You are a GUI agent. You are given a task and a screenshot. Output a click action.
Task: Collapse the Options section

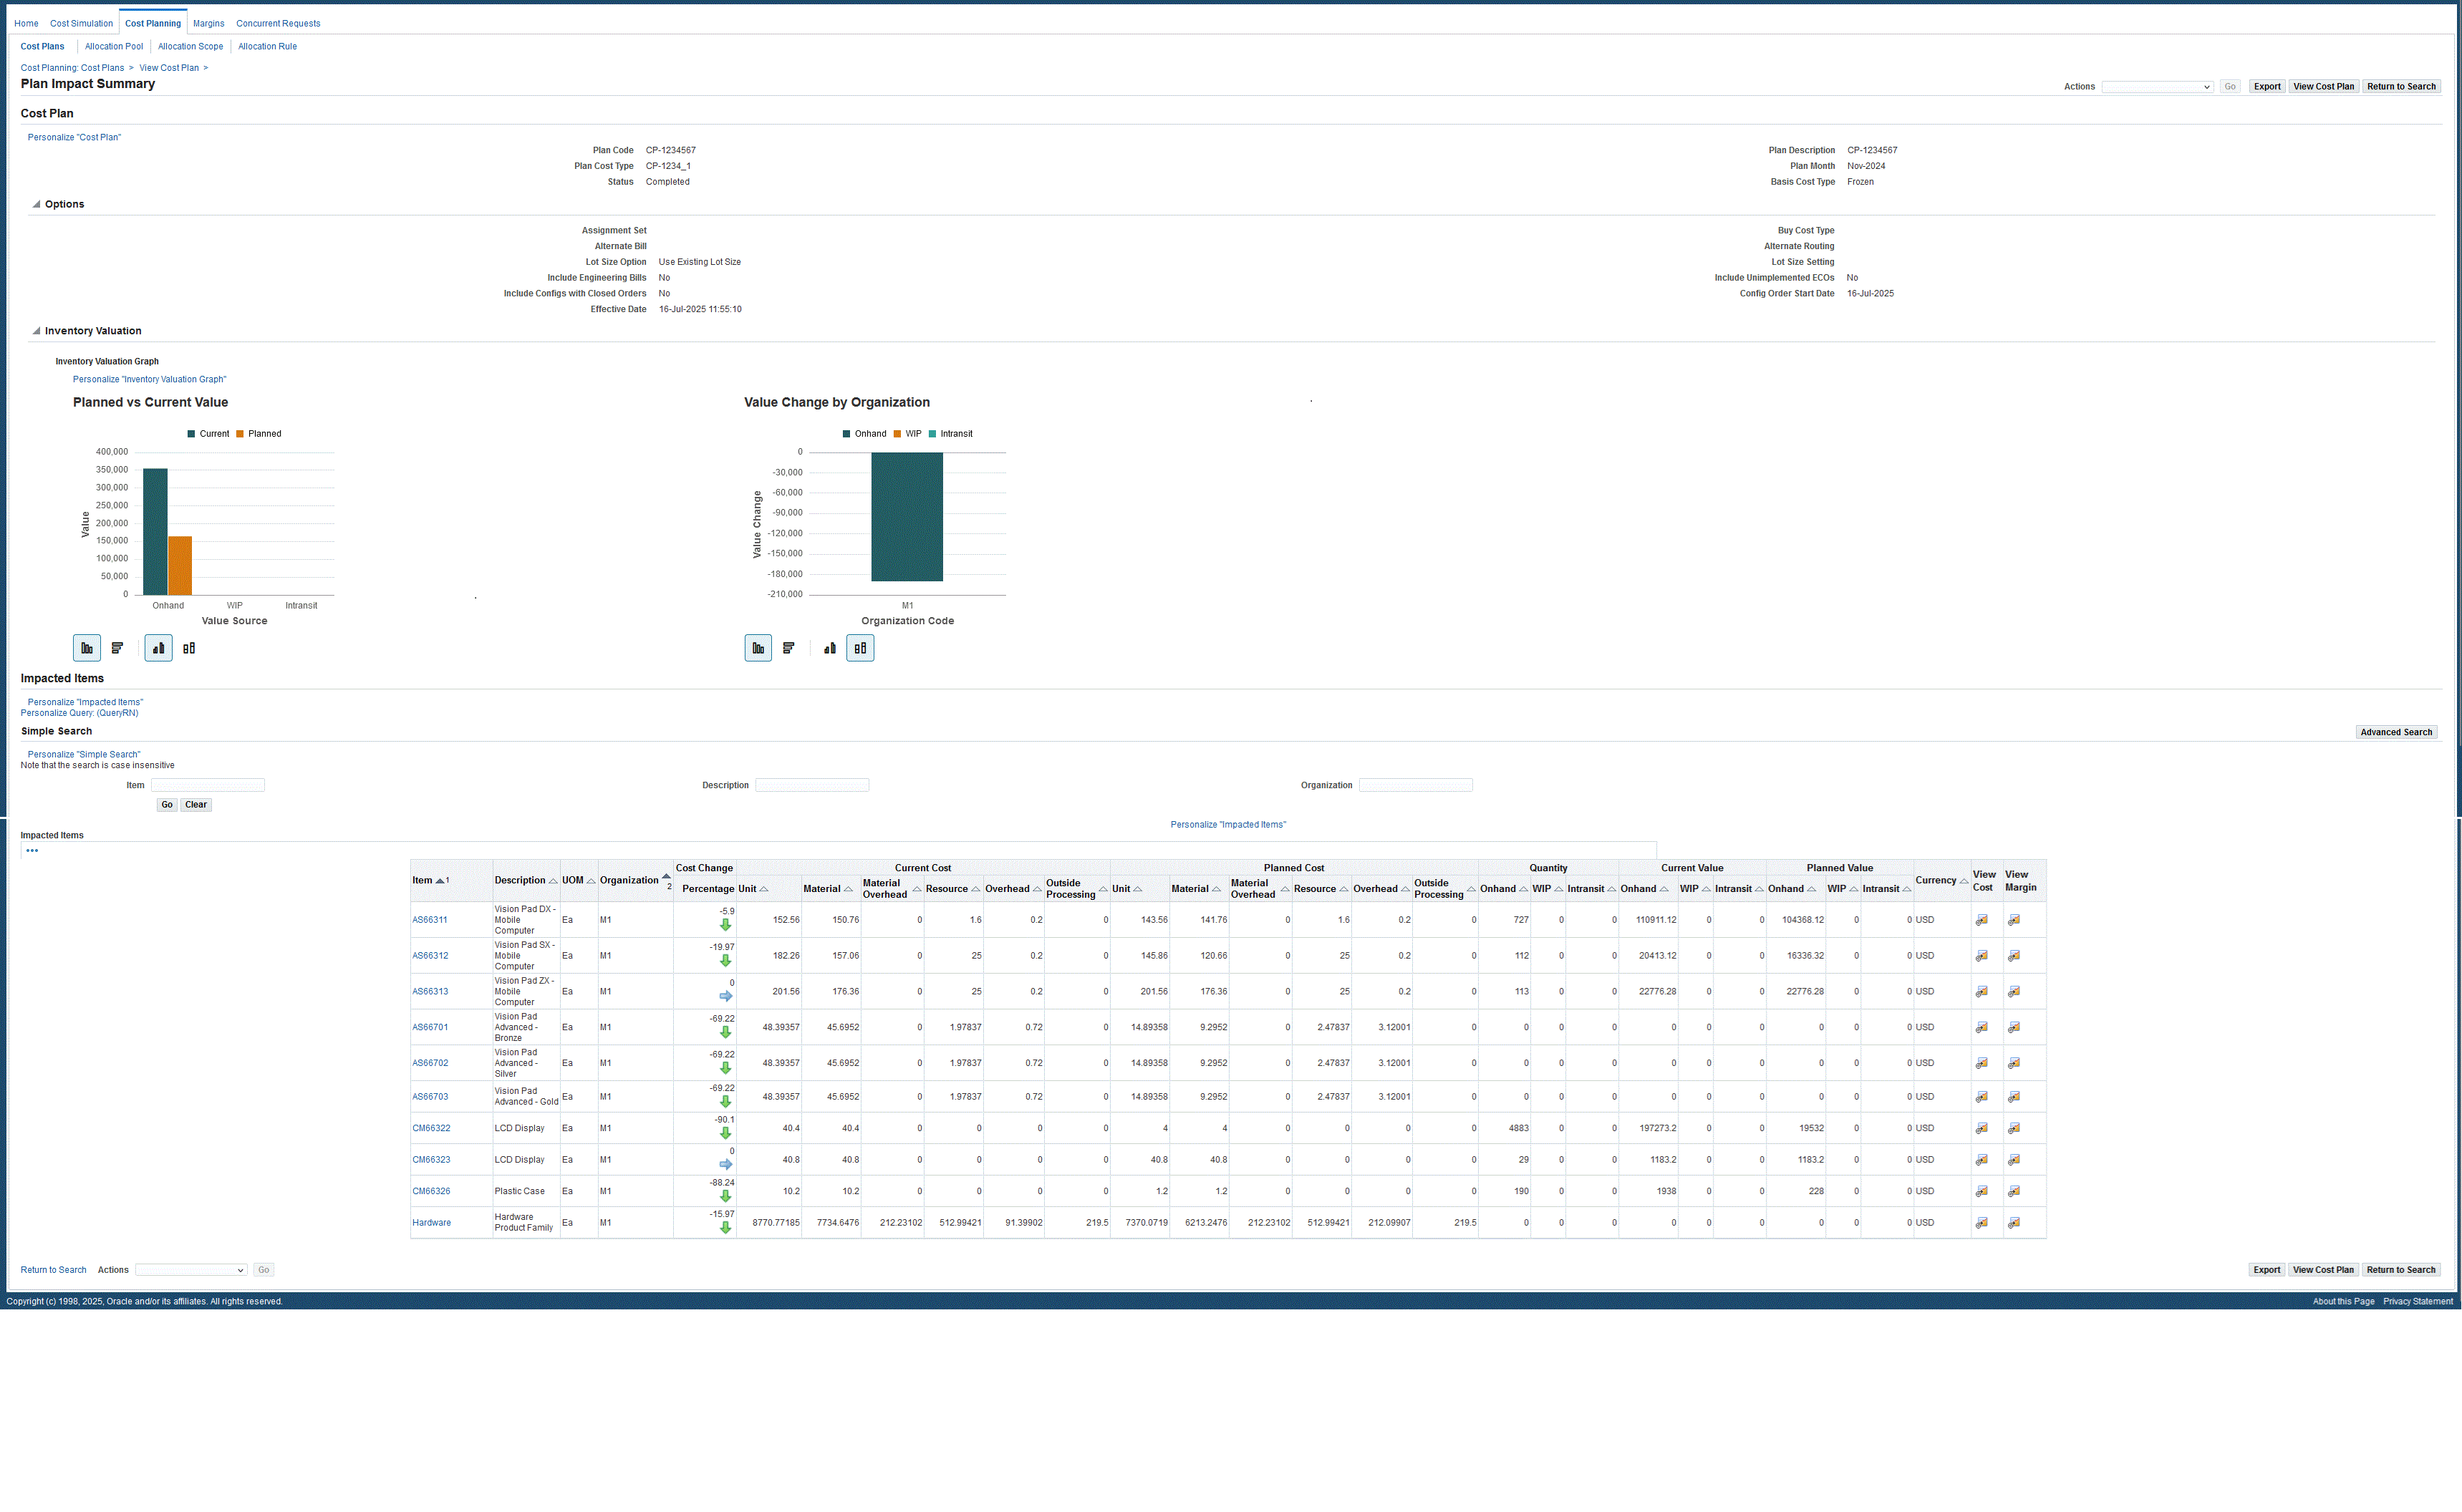pos(36,204)
